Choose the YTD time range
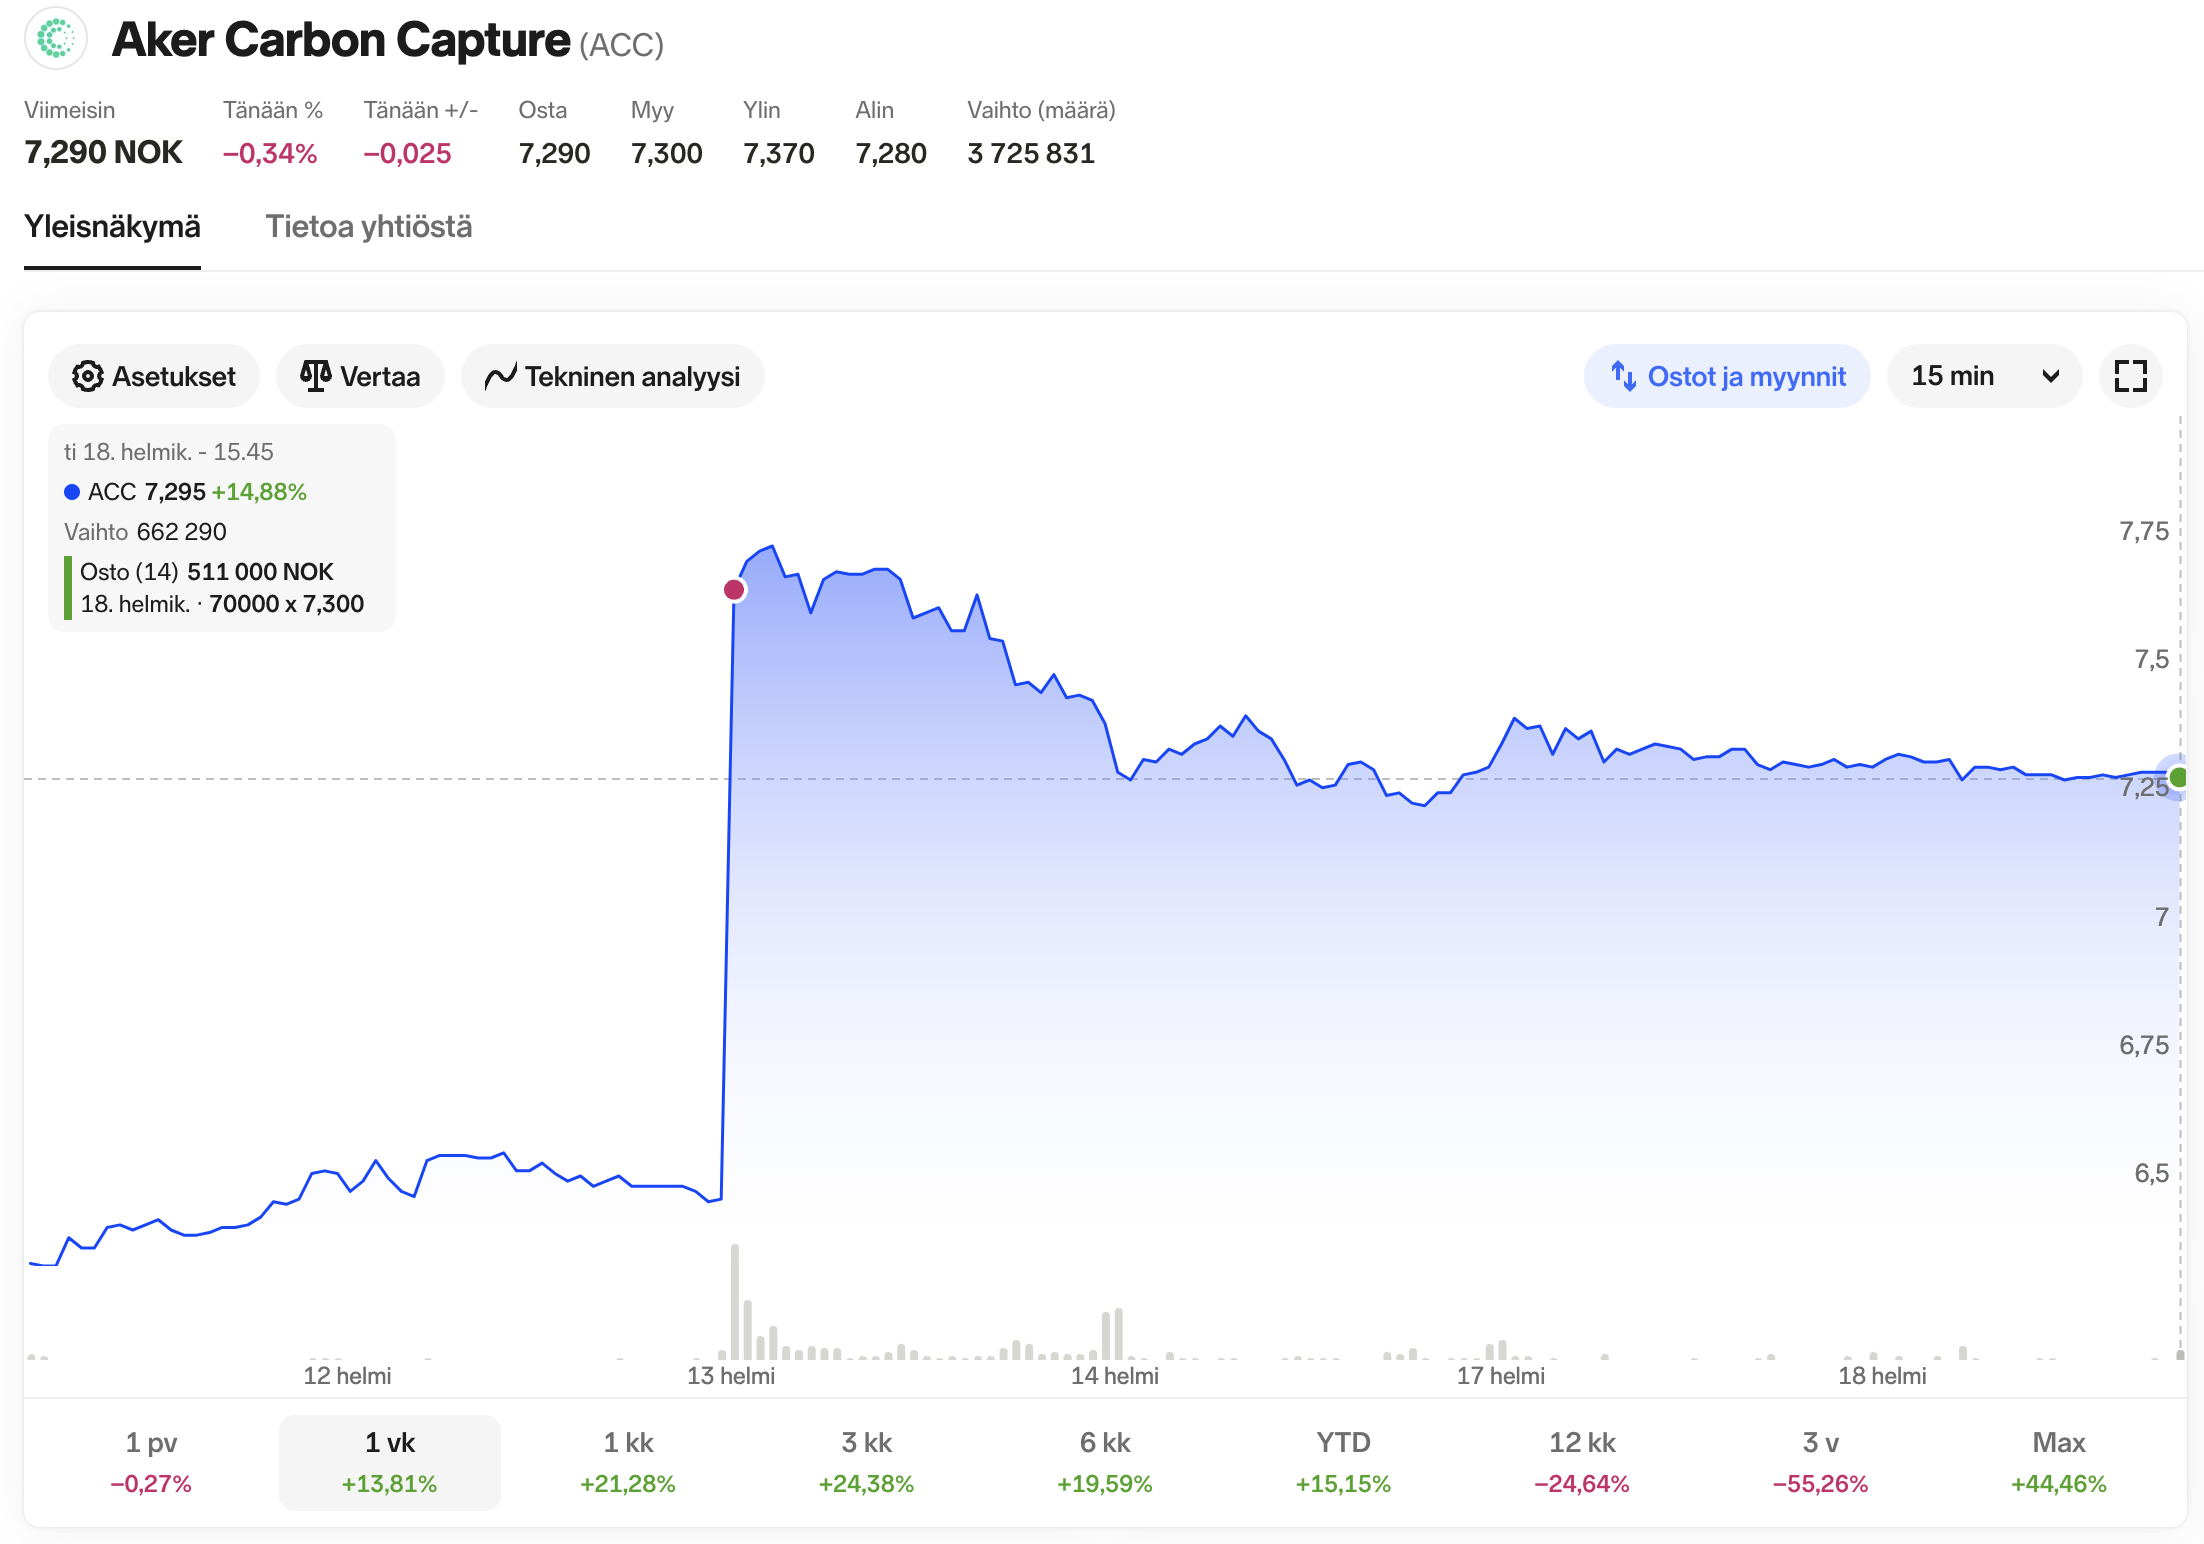The height and width of the screenshot is (1544, 2204). 1343,1462
